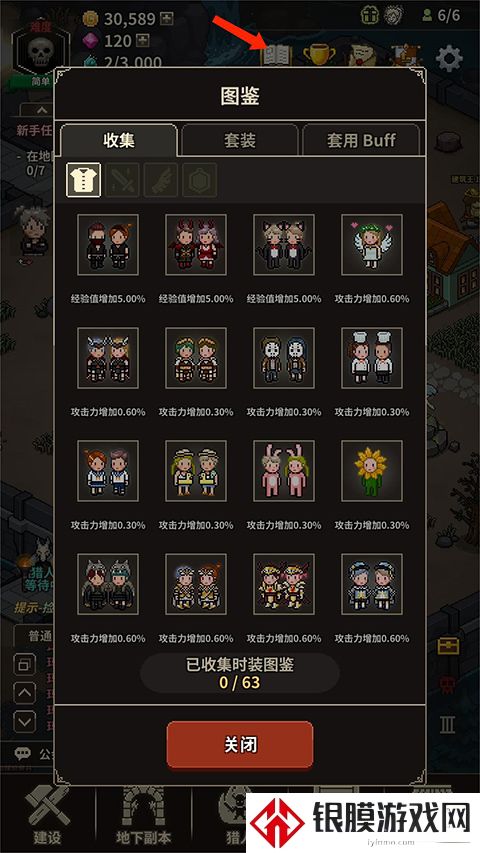Click the 关闭 button

pos(240,744)
